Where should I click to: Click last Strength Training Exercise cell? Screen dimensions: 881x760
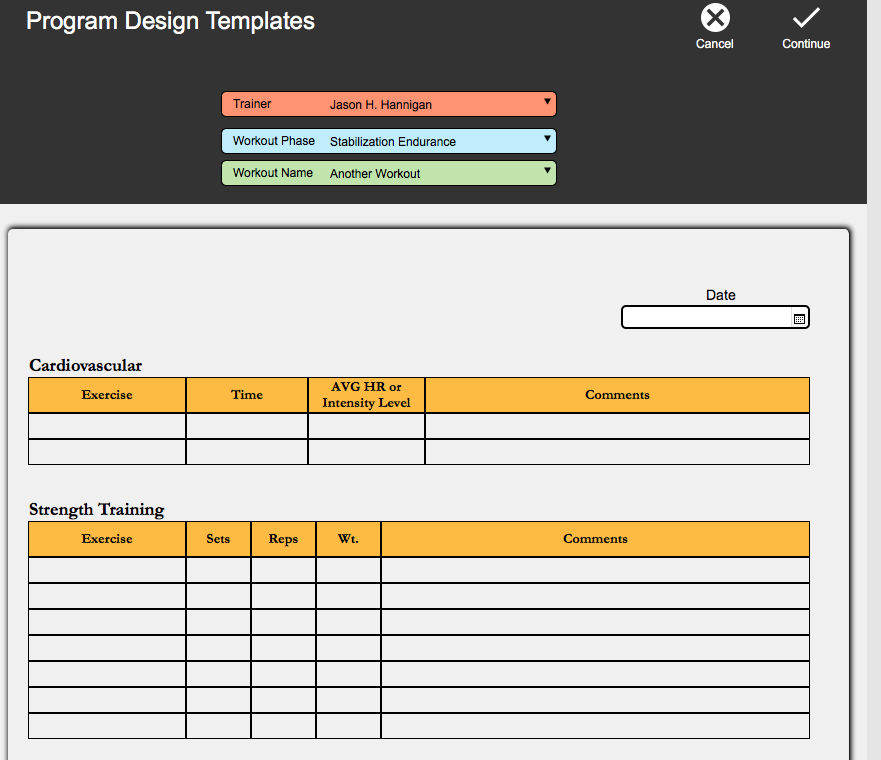point(107,726)
